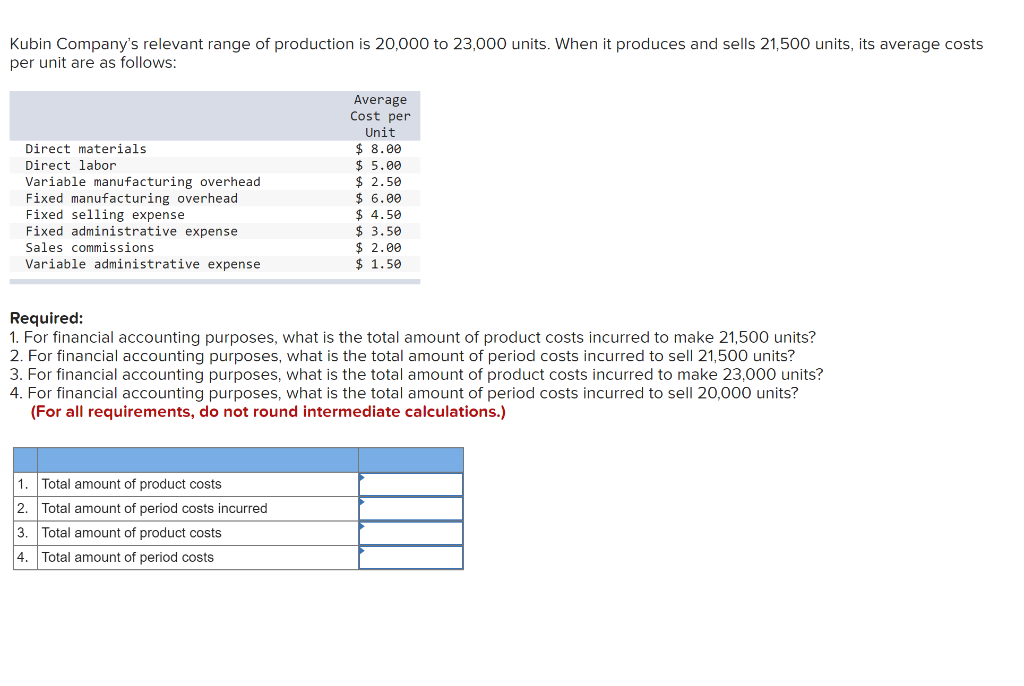This screenshot has width=1024, height=686.
Task: Click the 'Required:' heading
Action: (46, 318)
